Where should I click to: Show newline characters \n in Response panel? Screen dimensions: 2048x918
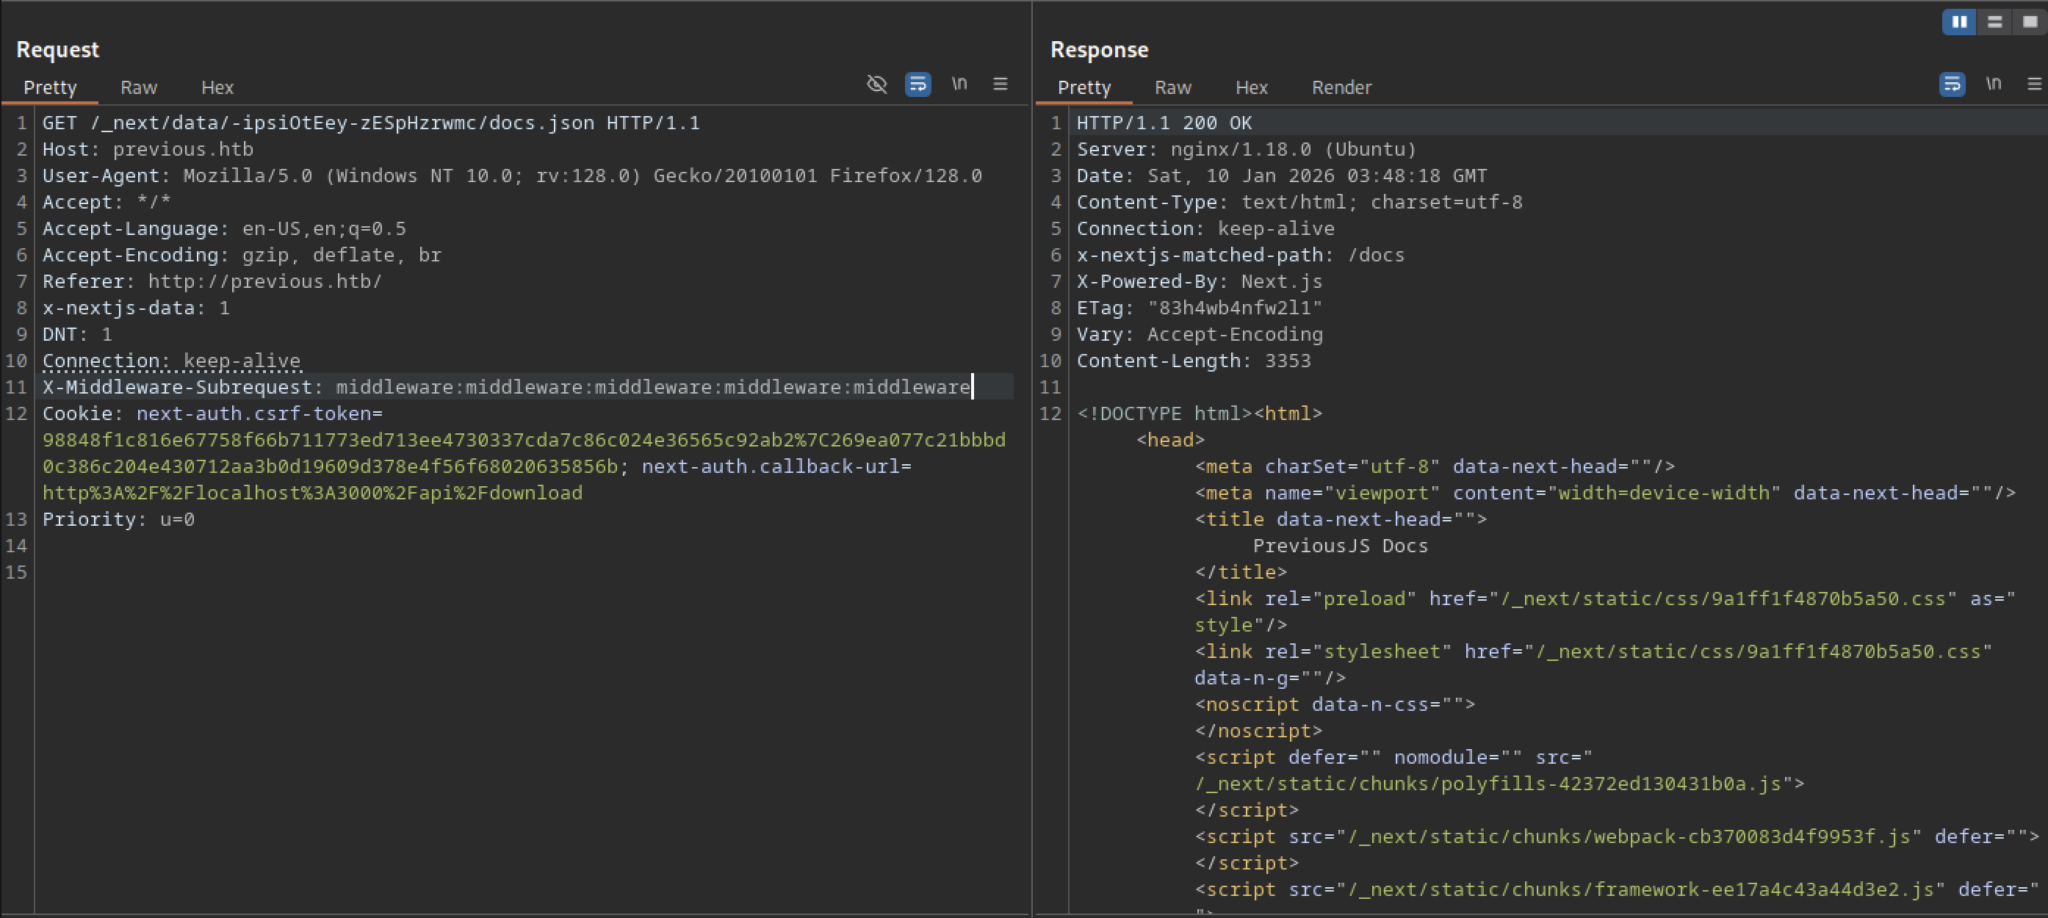point(1993,84)
